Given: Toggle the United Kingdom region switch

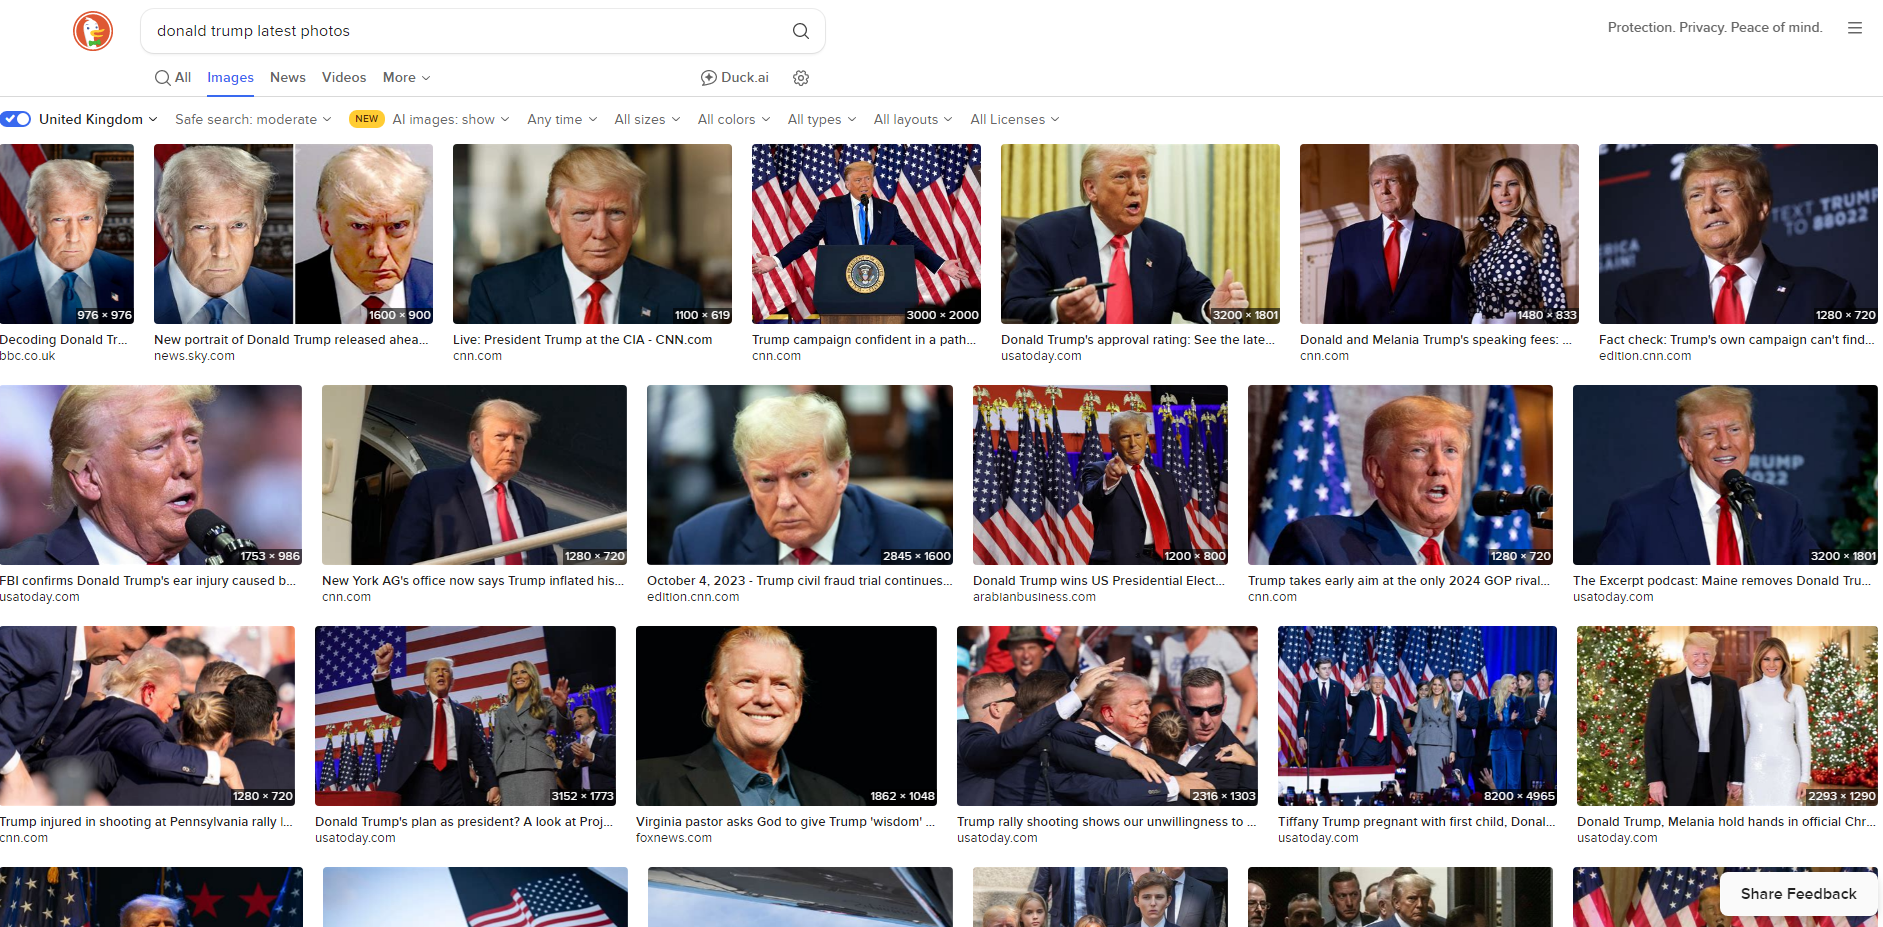Looking at the screenshot, I should click(x=16, y=119).
